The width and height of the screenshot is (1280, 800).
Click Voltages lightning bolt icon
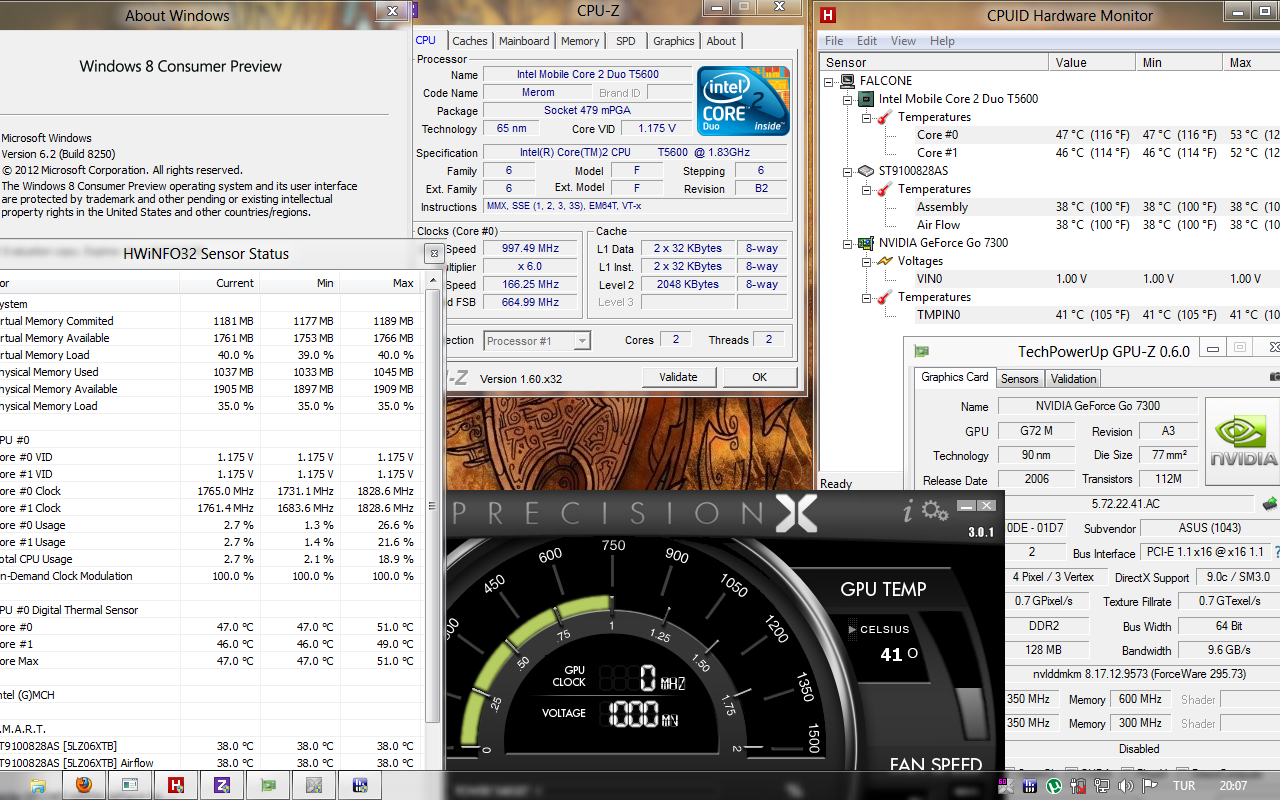[x=884, y=261]
